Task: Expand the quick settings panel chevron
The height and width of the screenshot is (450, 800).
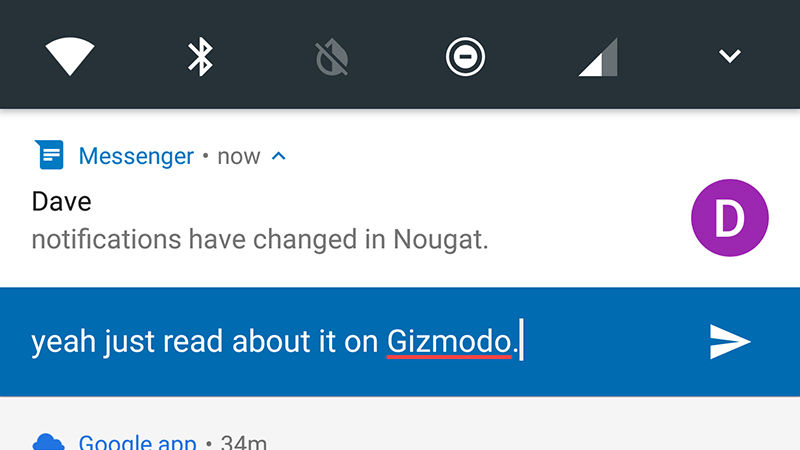Action: coord(730,56)
